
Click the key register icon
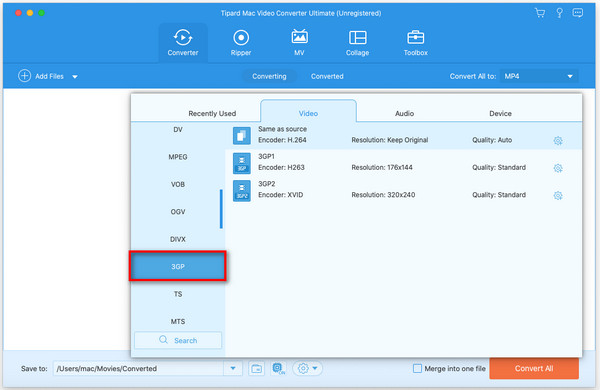click(559, 13)
